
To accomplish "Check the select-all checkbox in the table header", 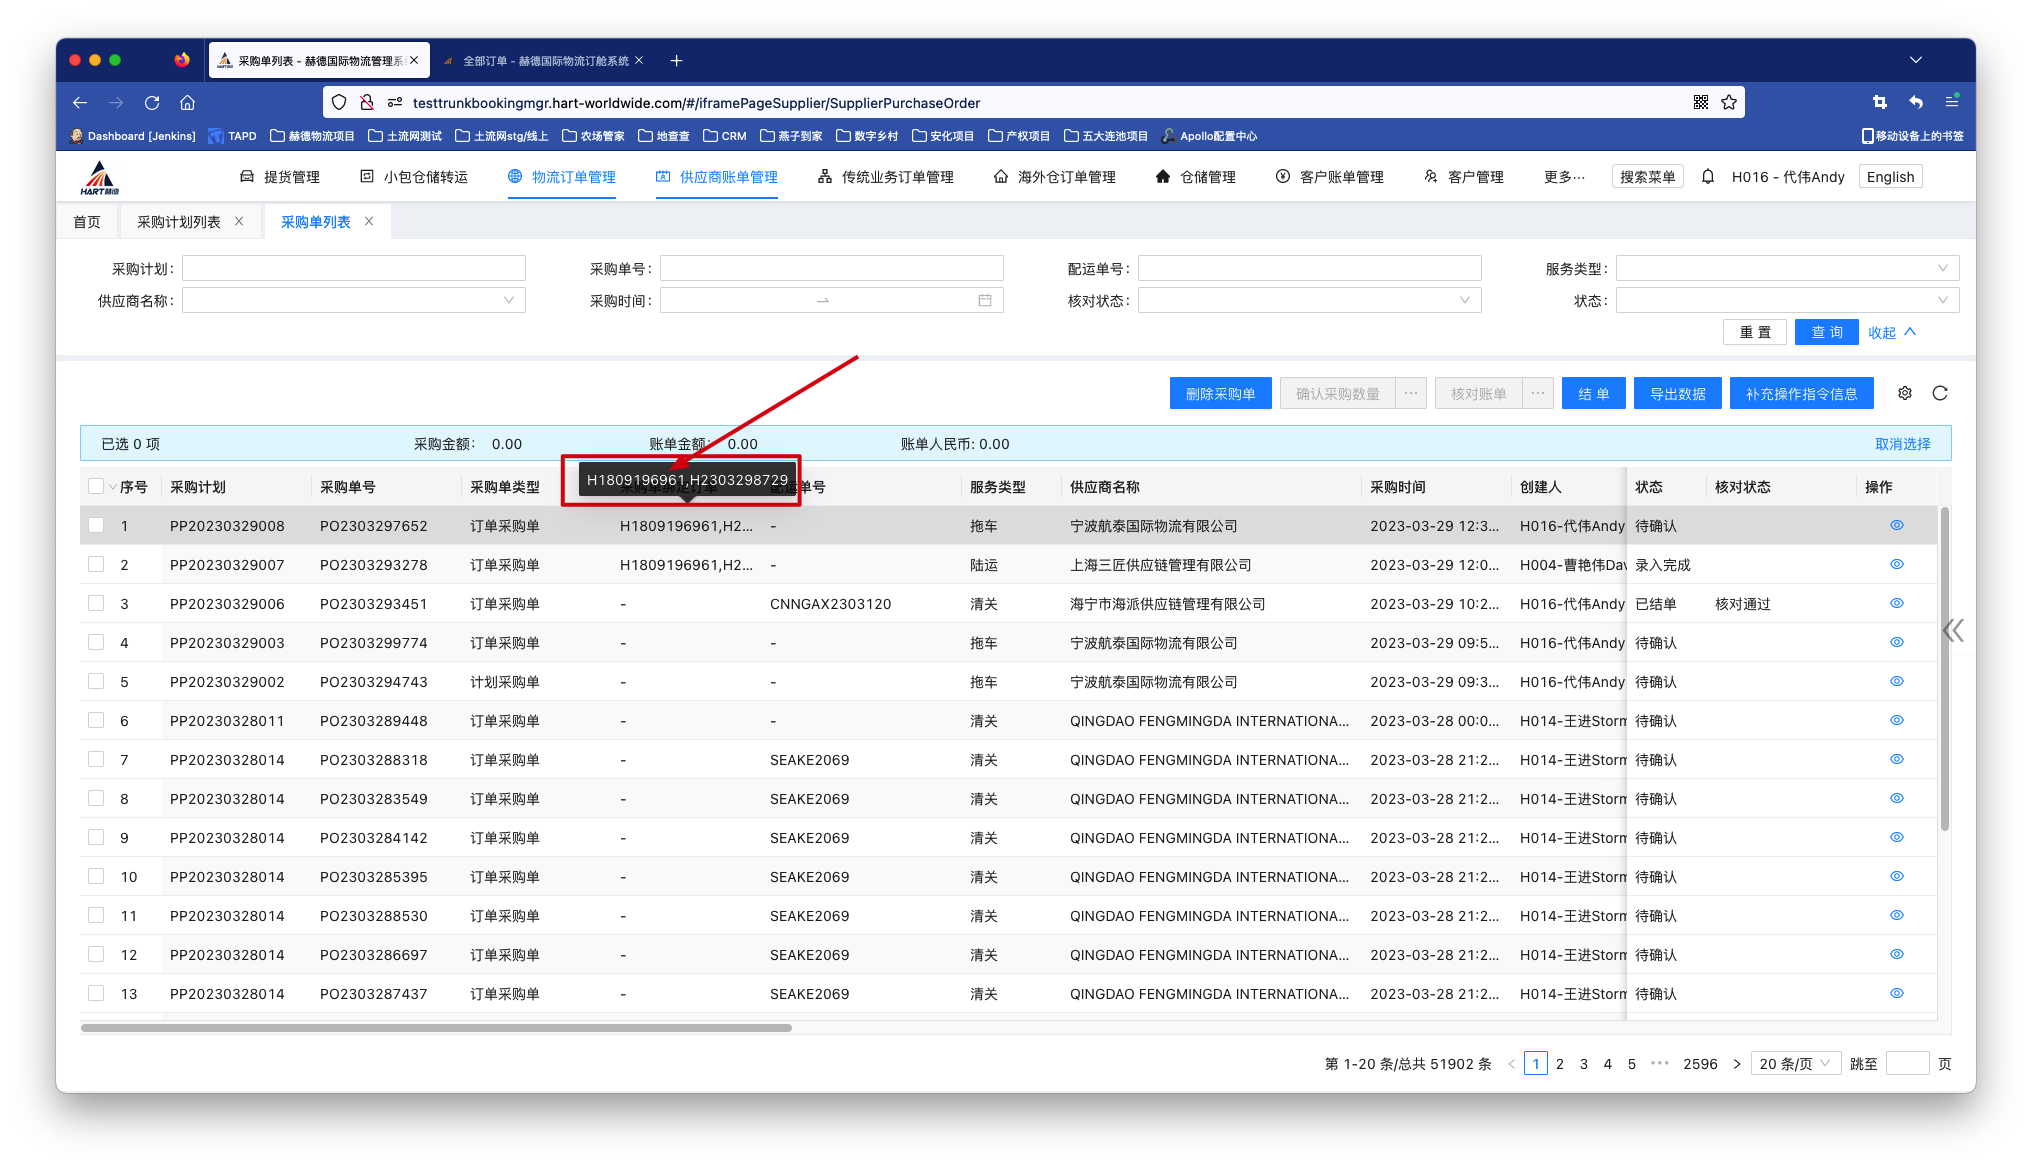I will point(96,486).
